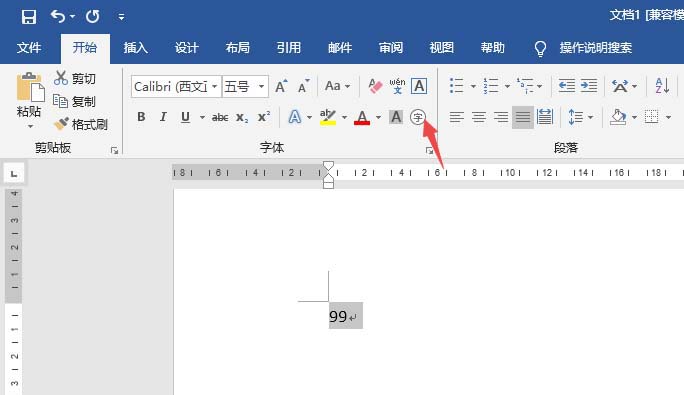Customize the Quick Access Toolbar
The height and width of the screenshot is (395, 684).
pos(121,17)
